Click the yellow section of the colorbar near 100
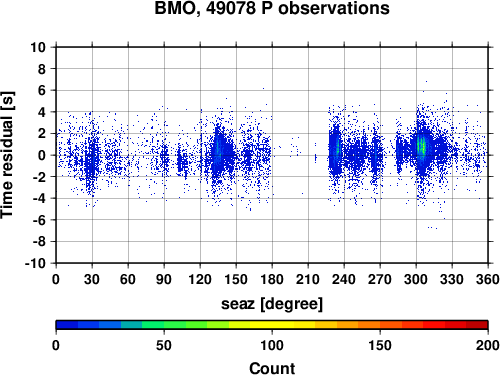 click(x=272, y=325)
